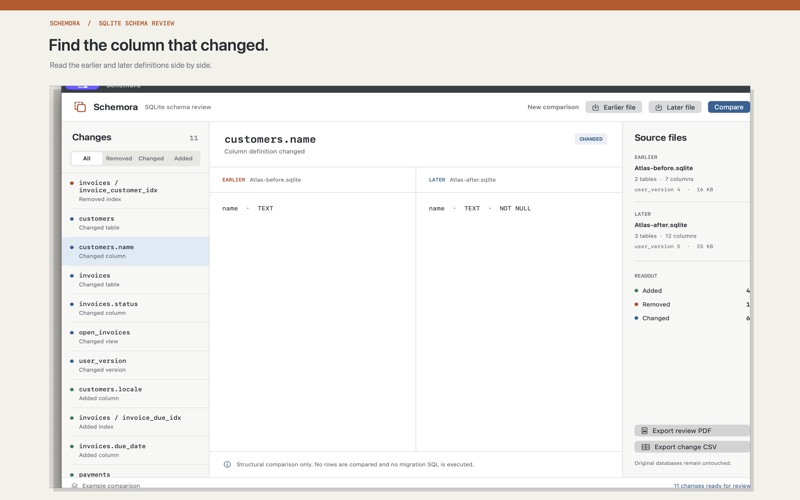This screenshot has width=800, height=500.
Task: Open the 11 changes ready for review link
Action: click(x=712, y=486)
